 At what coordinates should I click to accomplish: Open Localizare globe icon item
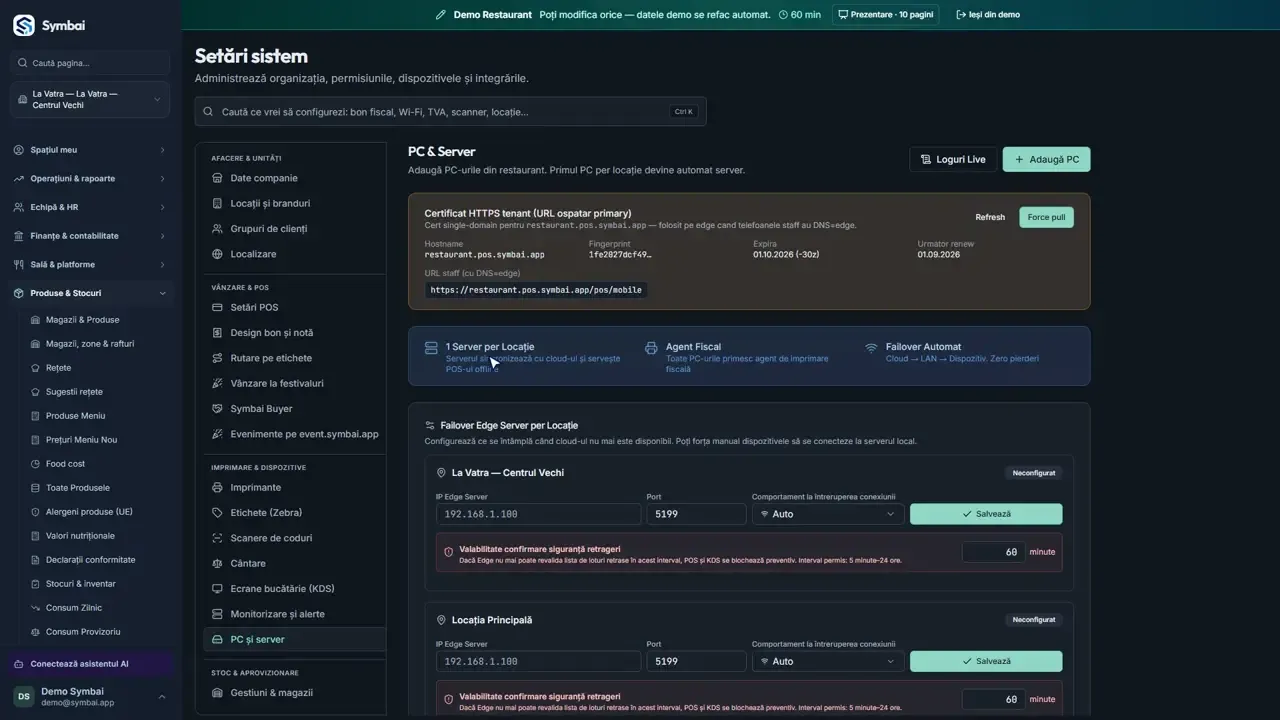pos(218,254)
